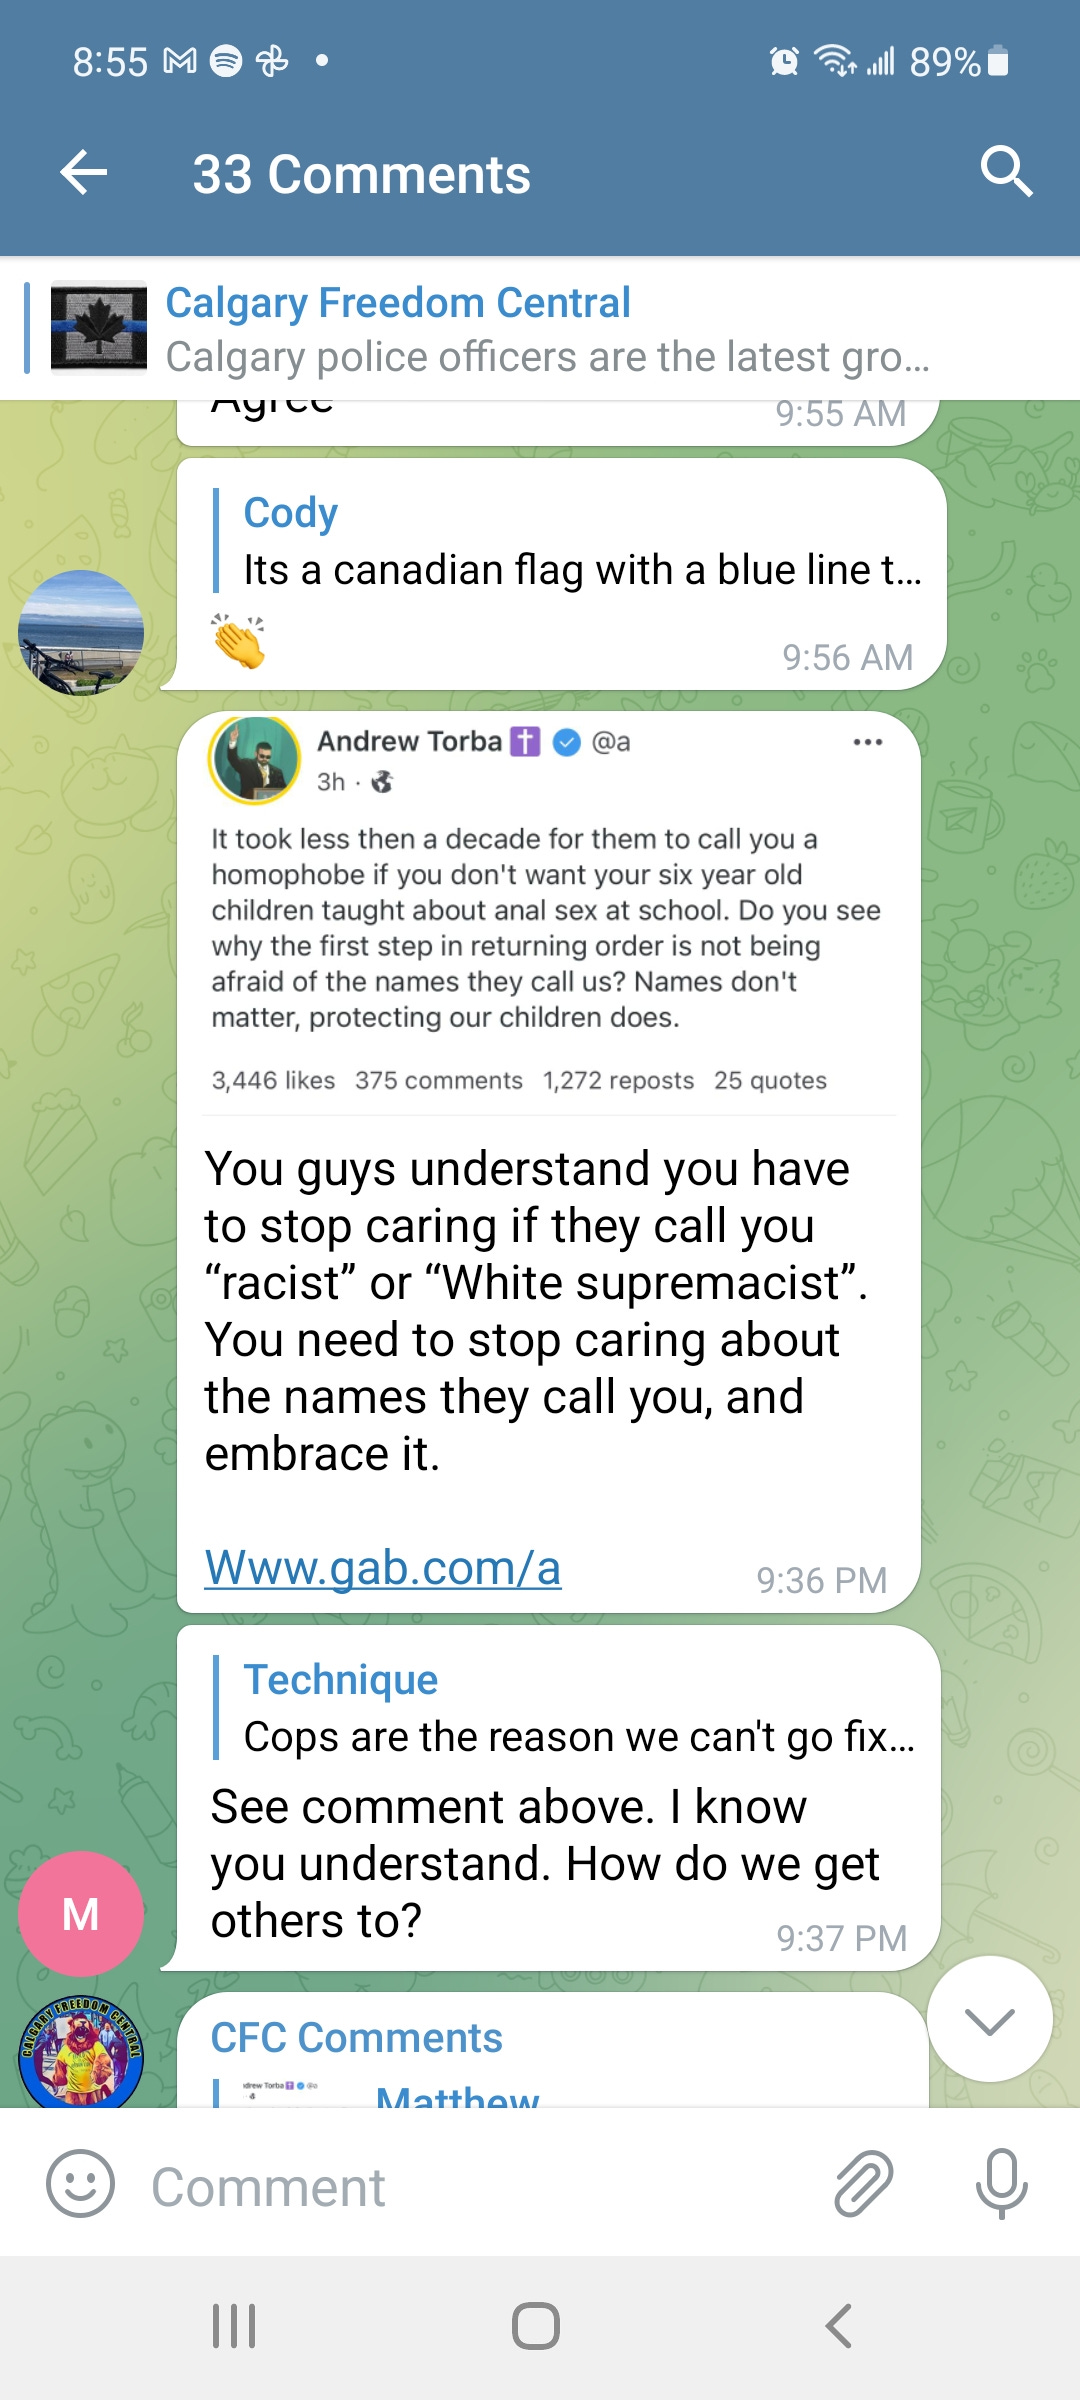Record a voice message with microphone icon
This screenshot has width=1080, height=2400.
tap(1001, 2185)
